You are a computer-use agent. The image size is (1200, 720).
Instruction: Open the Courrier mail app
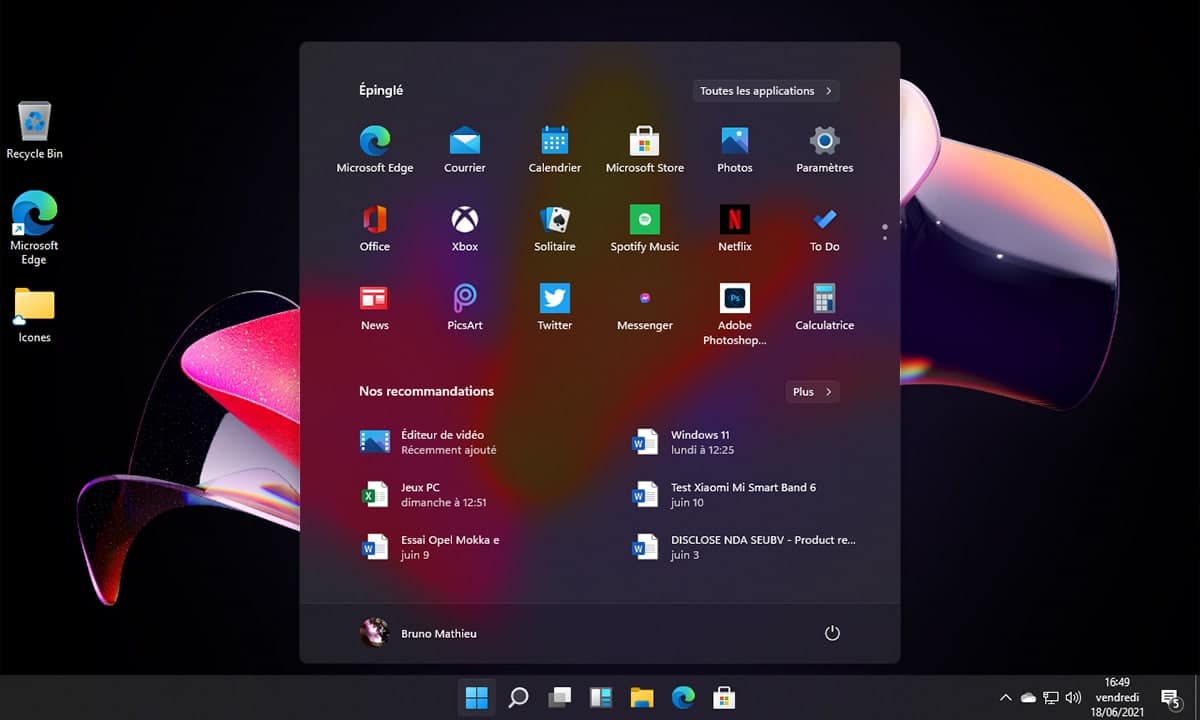[465, 150]
